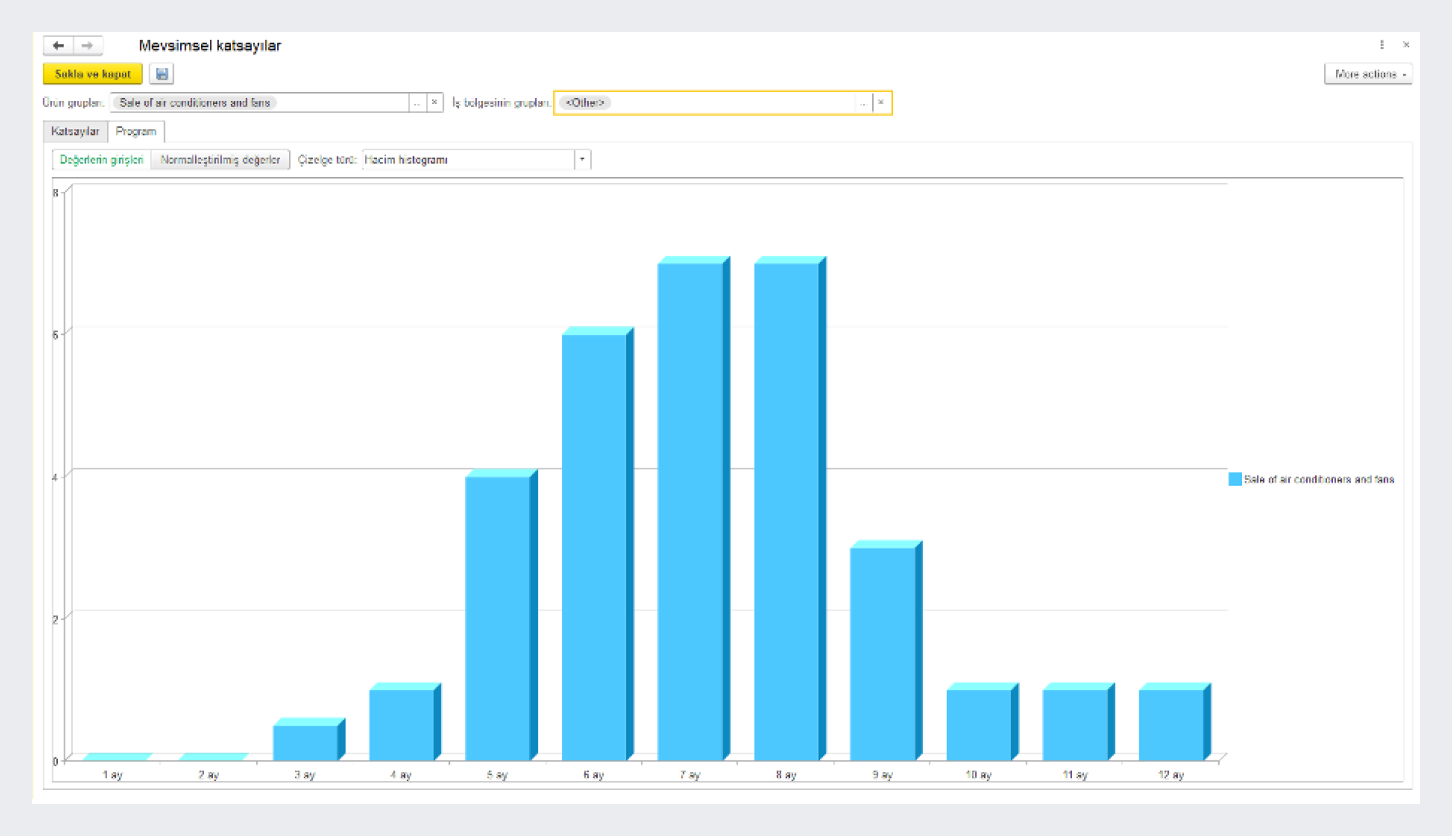Image resolution: width=1452 pixels, height=836 pixels.
Task: Select the 7 ay bar in chart
Action: point(690,510)
